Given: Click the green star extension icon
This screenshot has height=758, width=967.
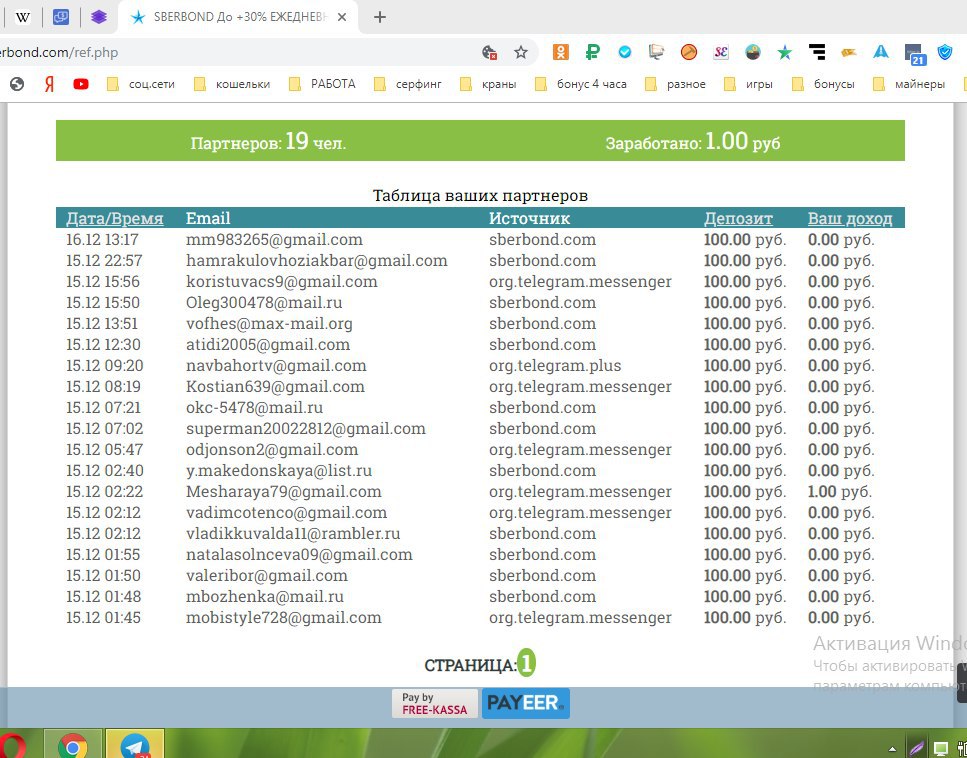Looking at the screenshot, I should tap(784, 52).
